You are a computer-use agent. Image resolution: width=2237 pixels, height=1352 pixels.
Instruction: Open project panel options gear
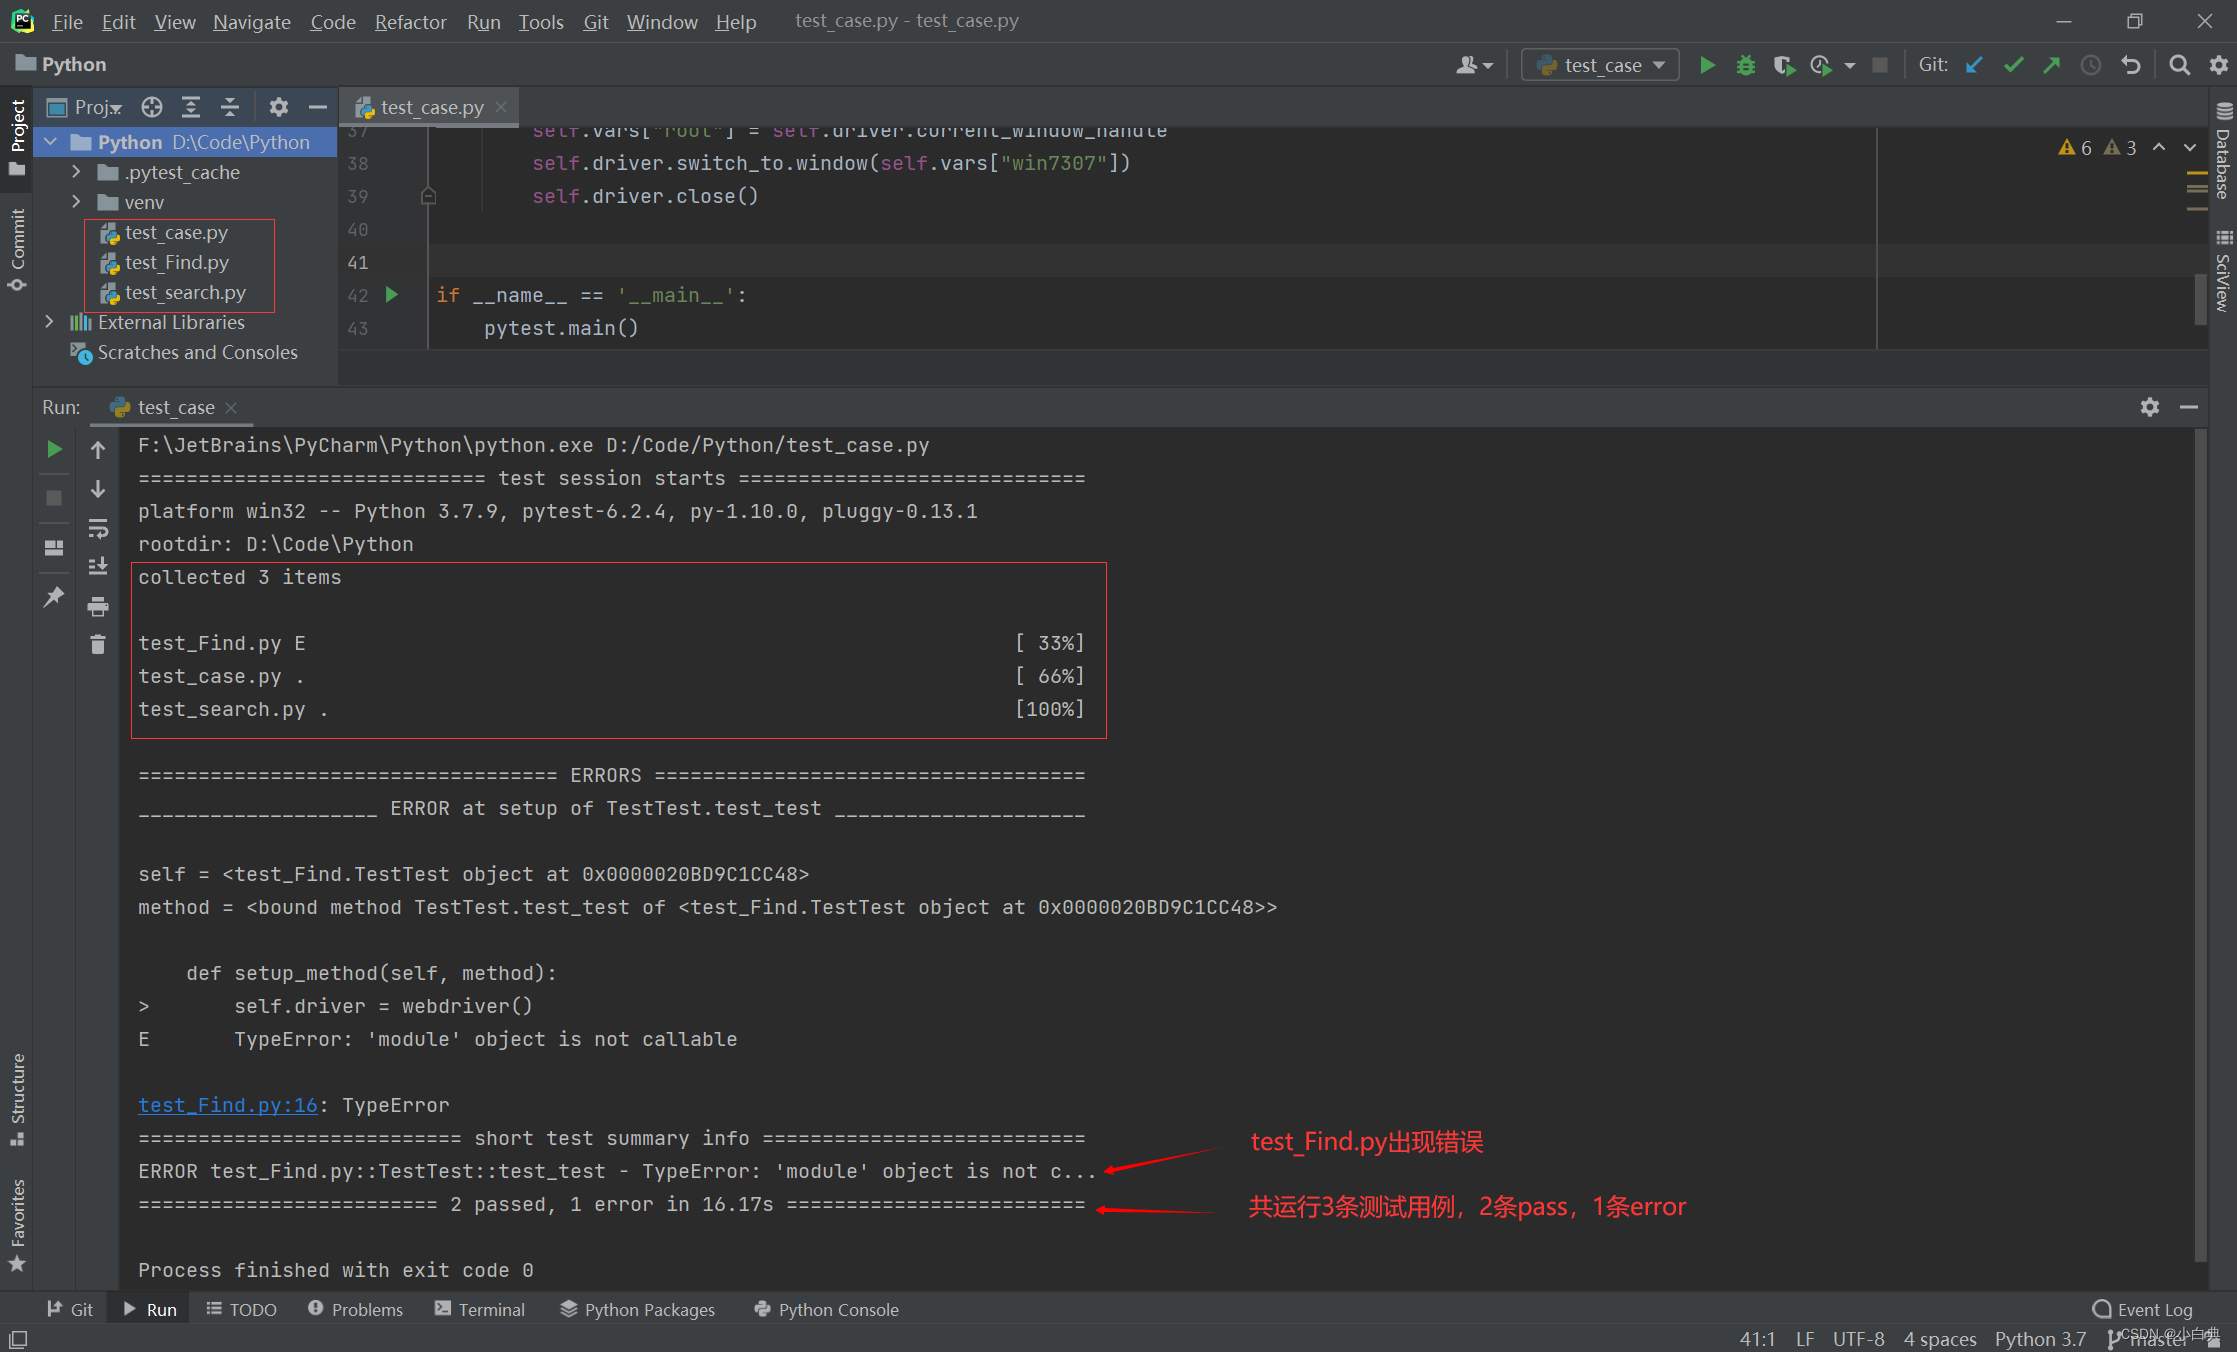(279, 107)
